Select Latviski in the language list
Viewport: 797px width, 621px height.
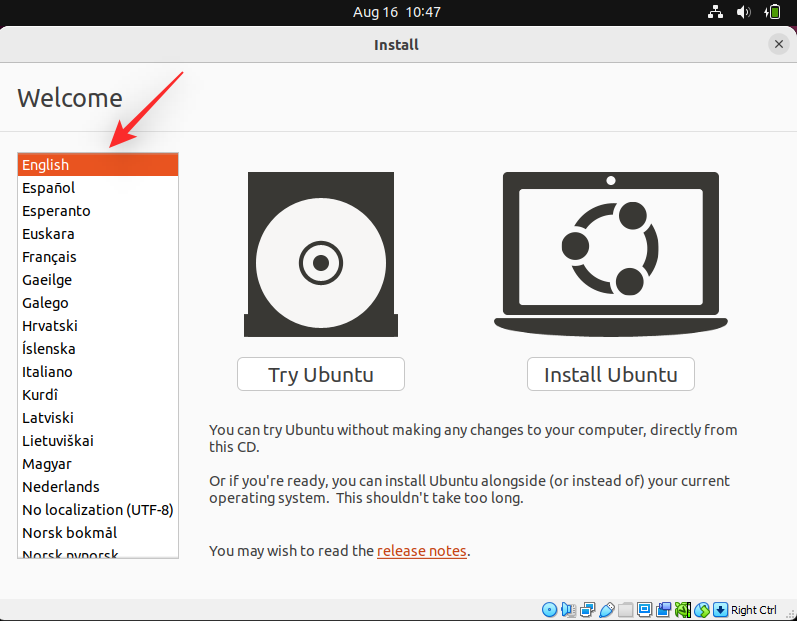coord(98,418)
